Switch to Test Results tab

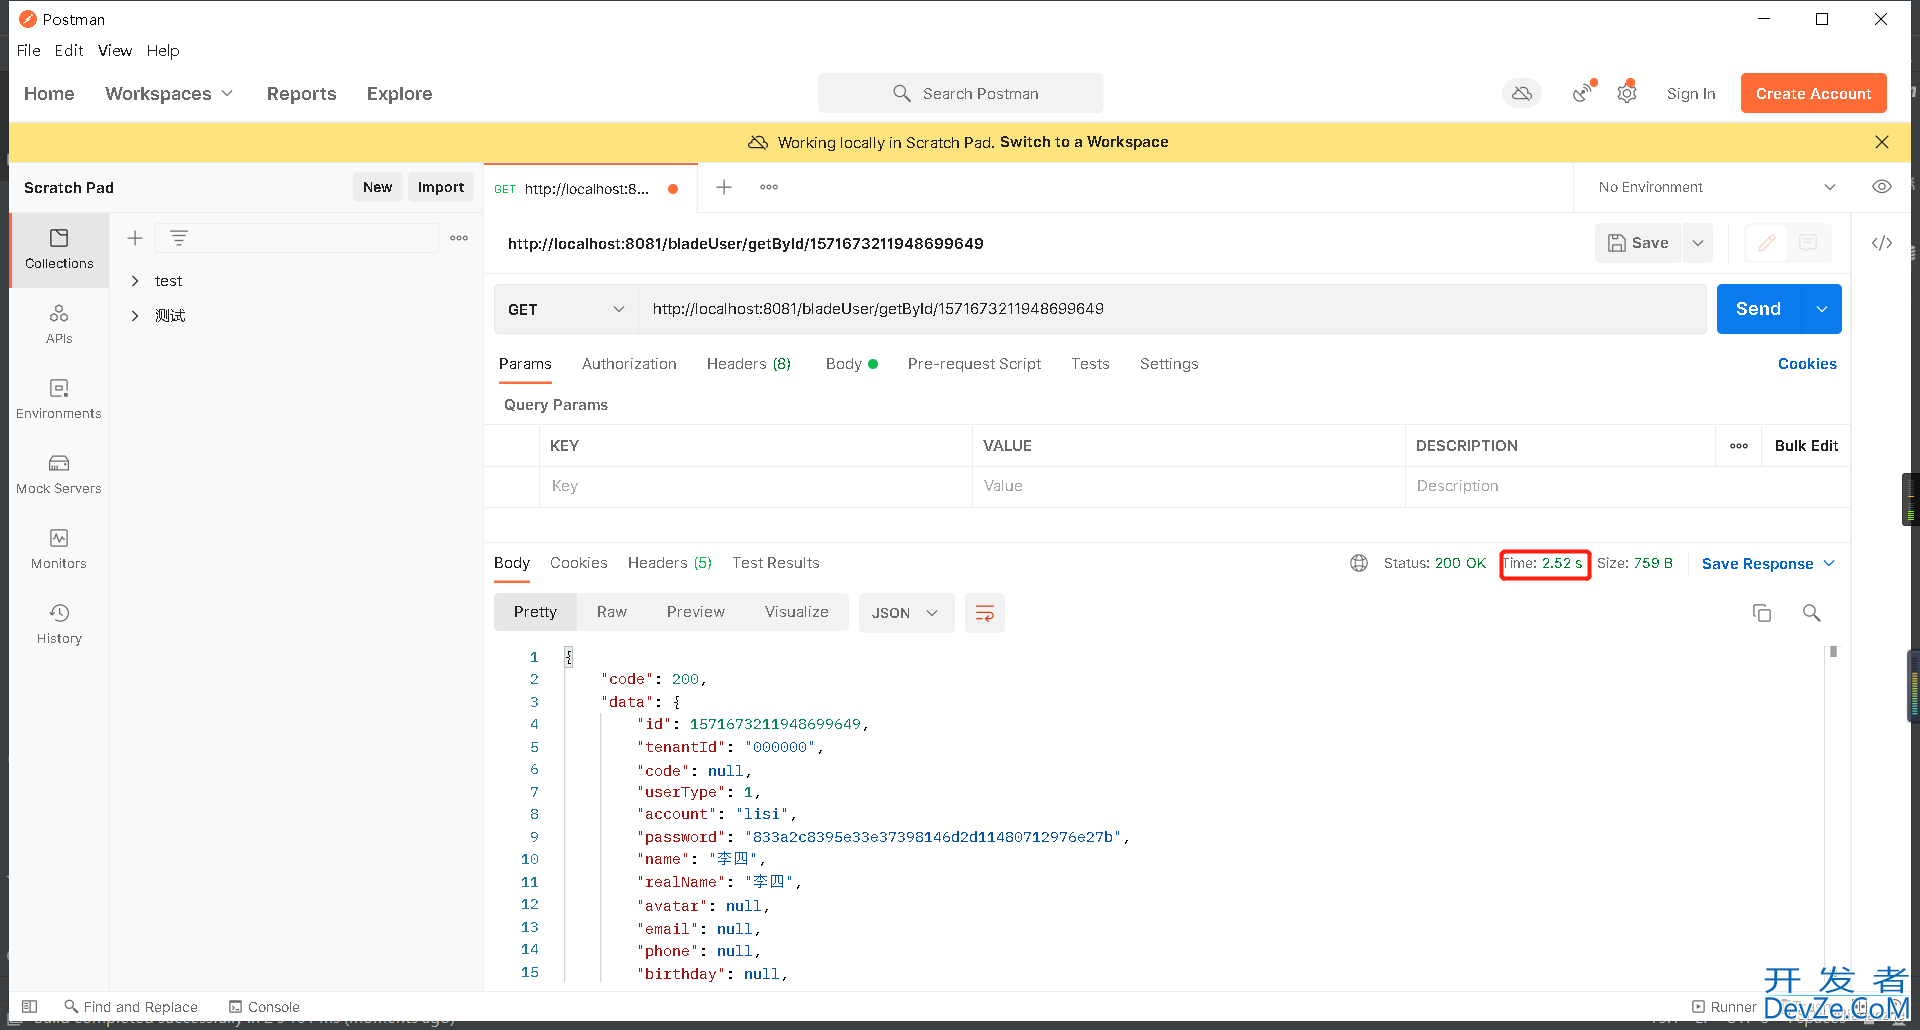point(776,563)
